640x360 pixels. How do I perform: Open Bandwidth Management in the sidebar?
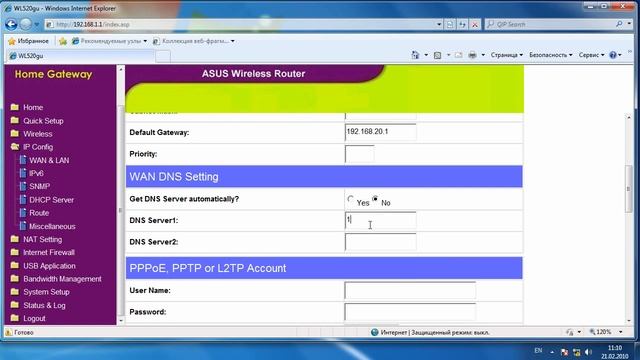point(62,279)
